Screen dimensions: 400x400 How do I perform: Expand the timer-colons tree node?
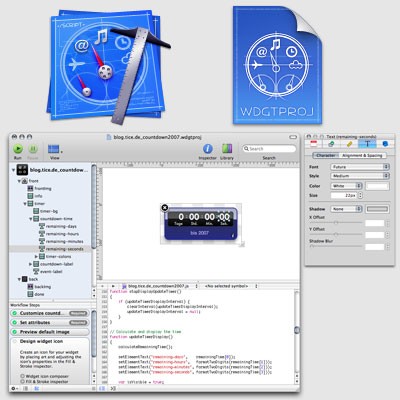click(x=36, y=257)
